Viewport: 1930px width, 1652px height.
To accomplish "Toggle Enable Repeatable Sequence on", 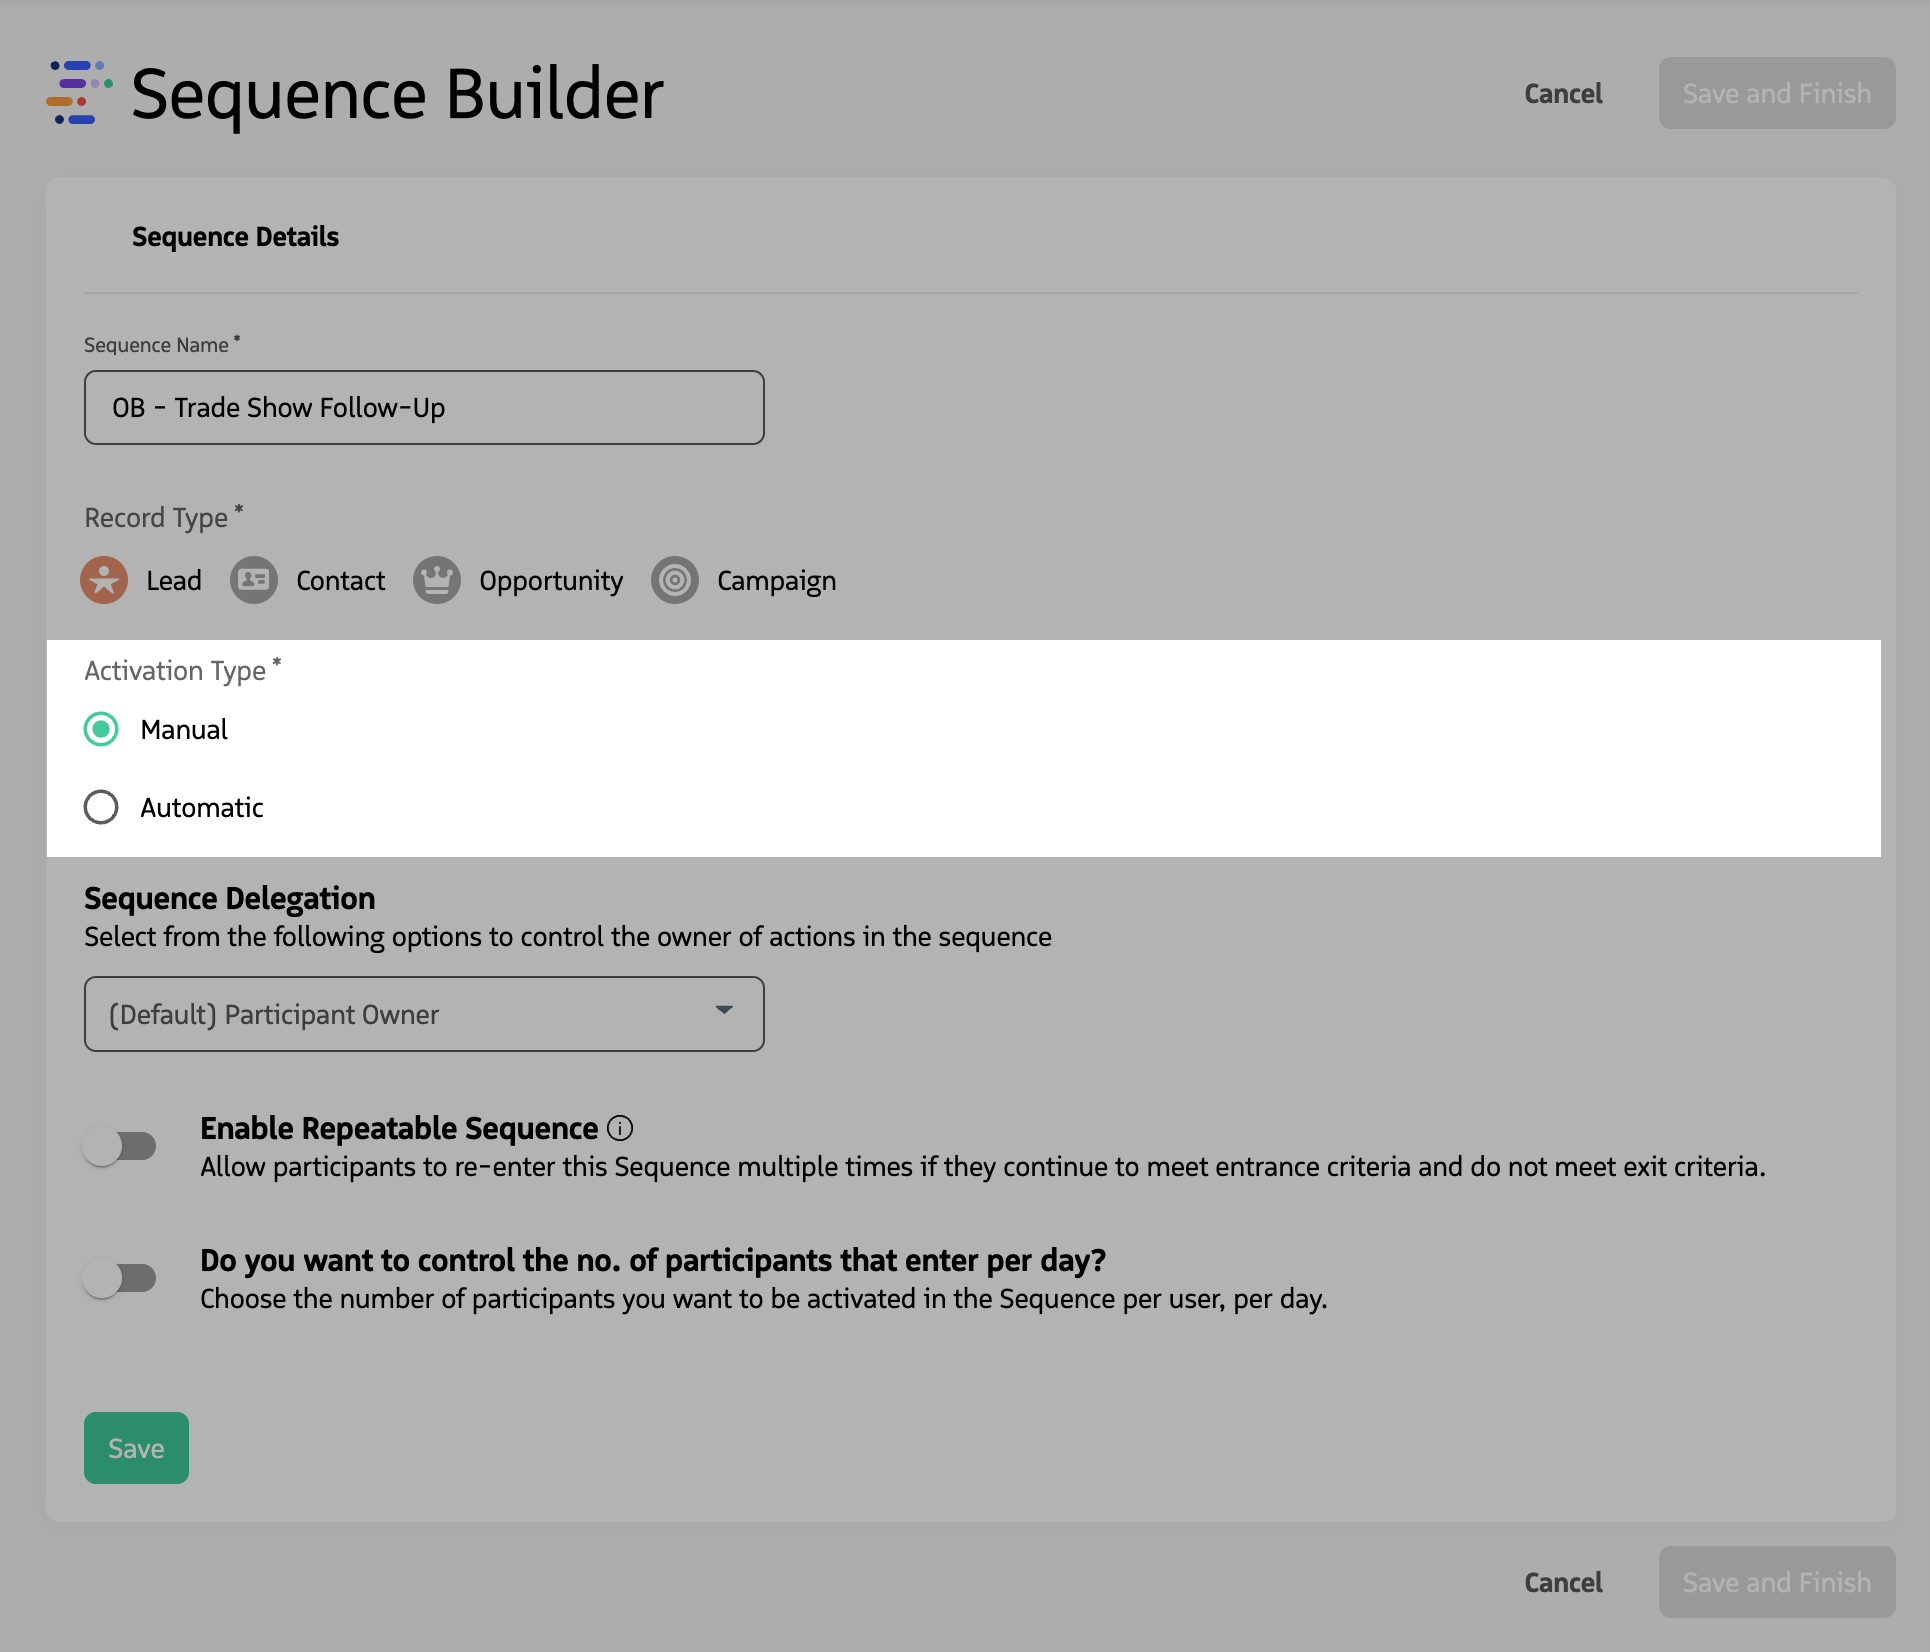I will click(x=122, y=1147).
